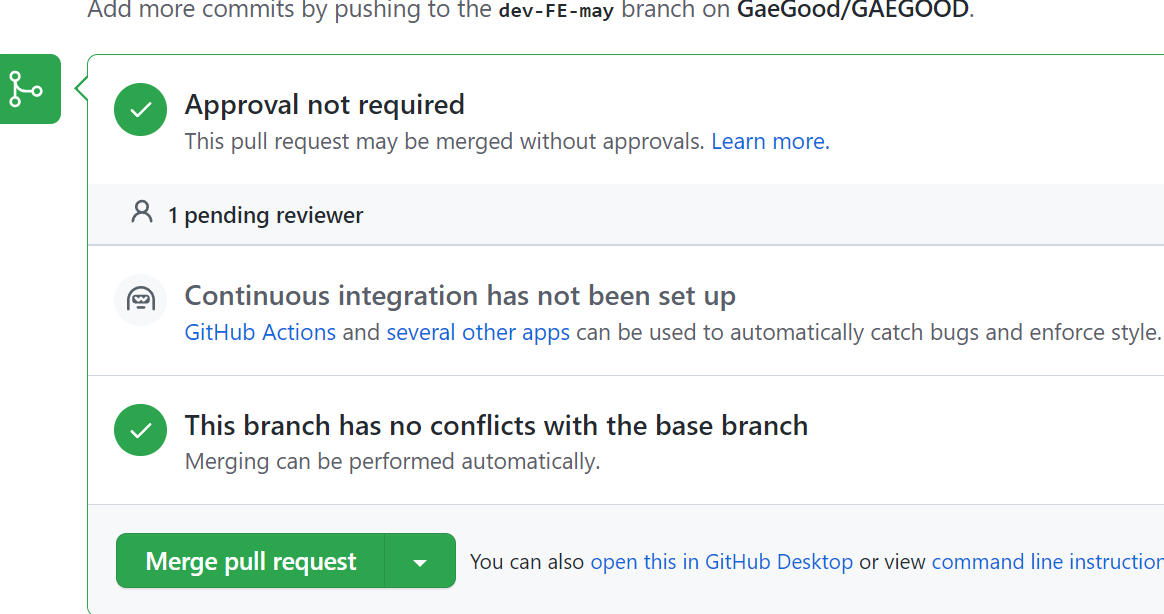Click the GaeGood/GAEGOOD repository name
The width and height of the screenshot is (1164, 614).
tap(852, 10)
